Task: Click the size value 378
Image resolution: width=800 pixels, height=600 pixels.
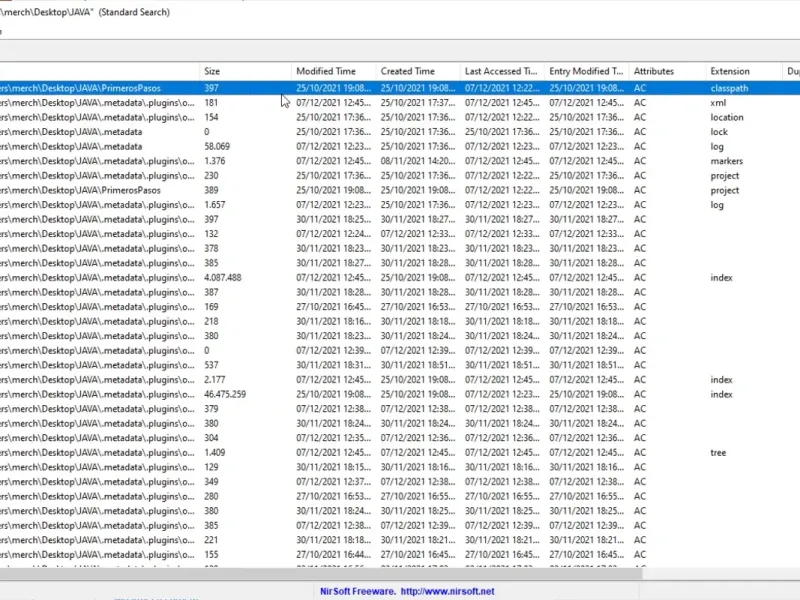Action: (x=211, y=248)
